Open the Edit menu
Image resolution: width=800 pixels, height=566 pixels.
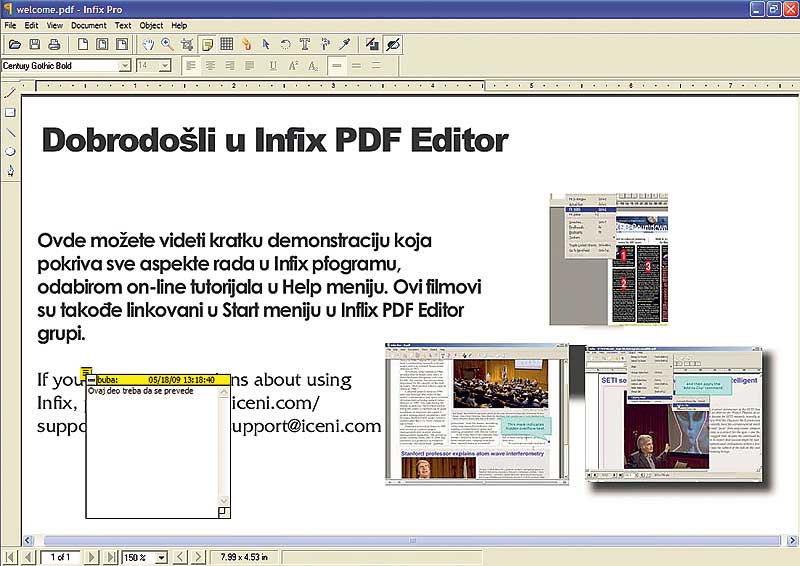(x=31, y=26)
